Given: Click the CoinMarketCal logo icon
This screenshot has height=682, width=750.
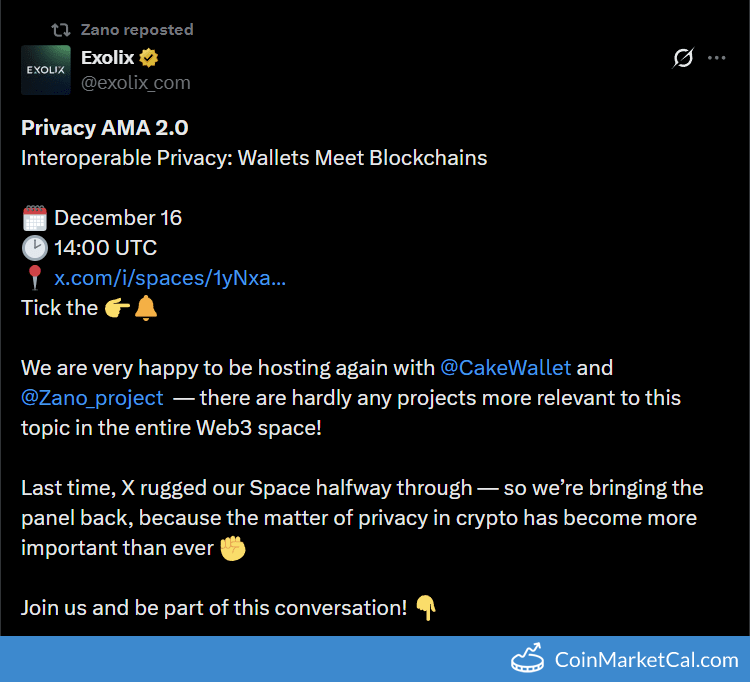Looking at the screenshot, I should click(529, 659).
